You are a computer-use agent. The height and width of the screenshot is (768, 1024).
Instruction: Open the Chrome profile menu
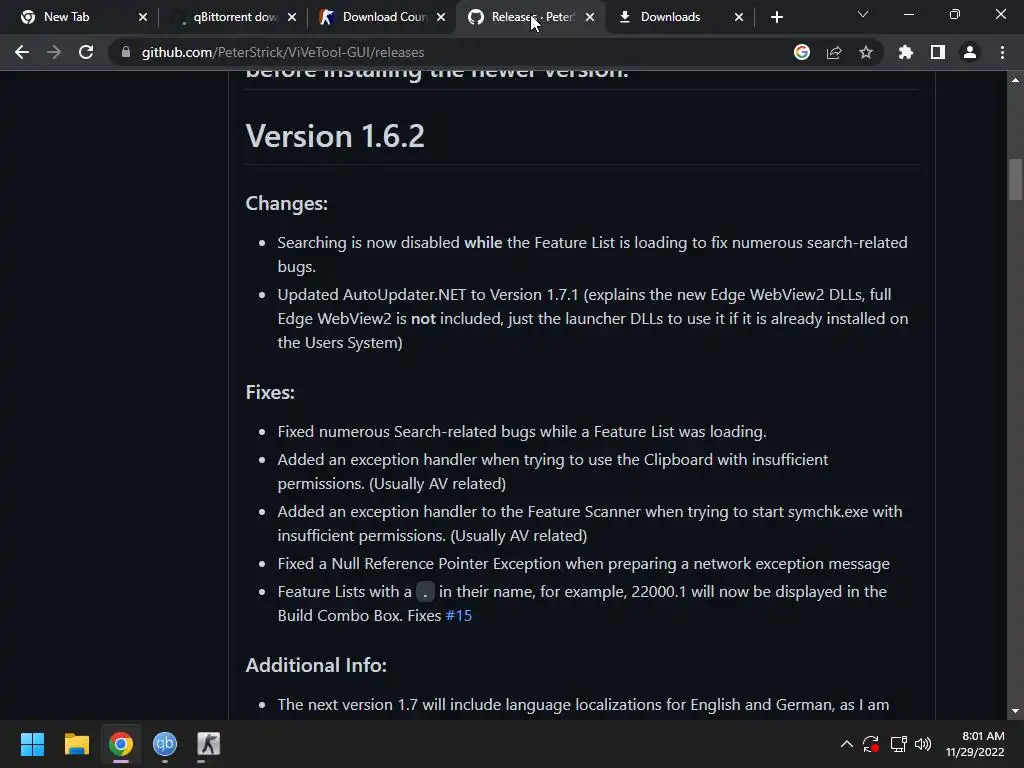pyautogui.click(x=970, y=52)
